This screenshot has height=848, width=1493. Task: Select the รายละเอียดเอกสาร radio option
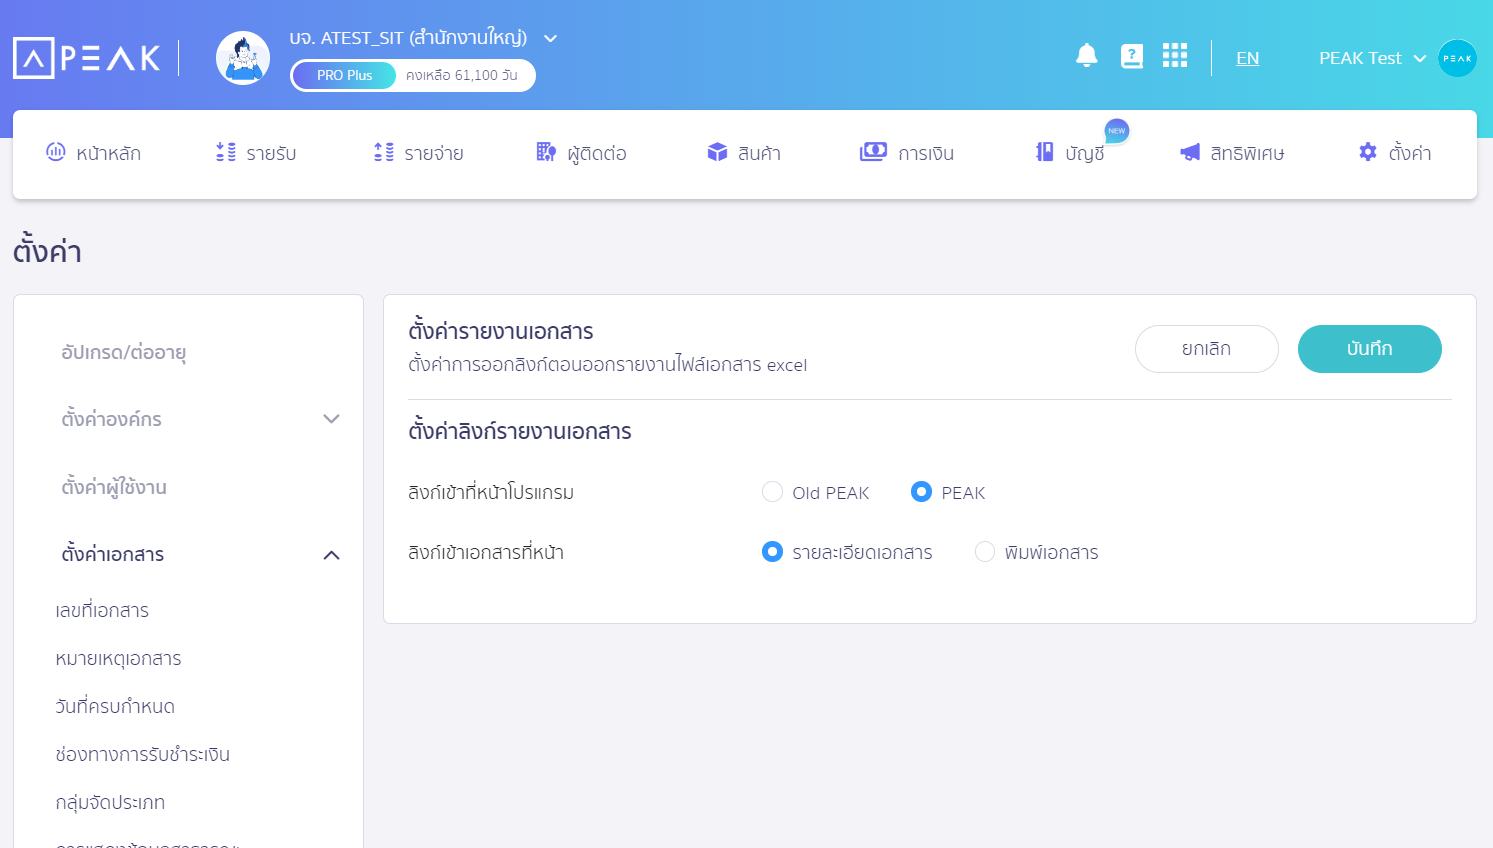tap(772, 552)
